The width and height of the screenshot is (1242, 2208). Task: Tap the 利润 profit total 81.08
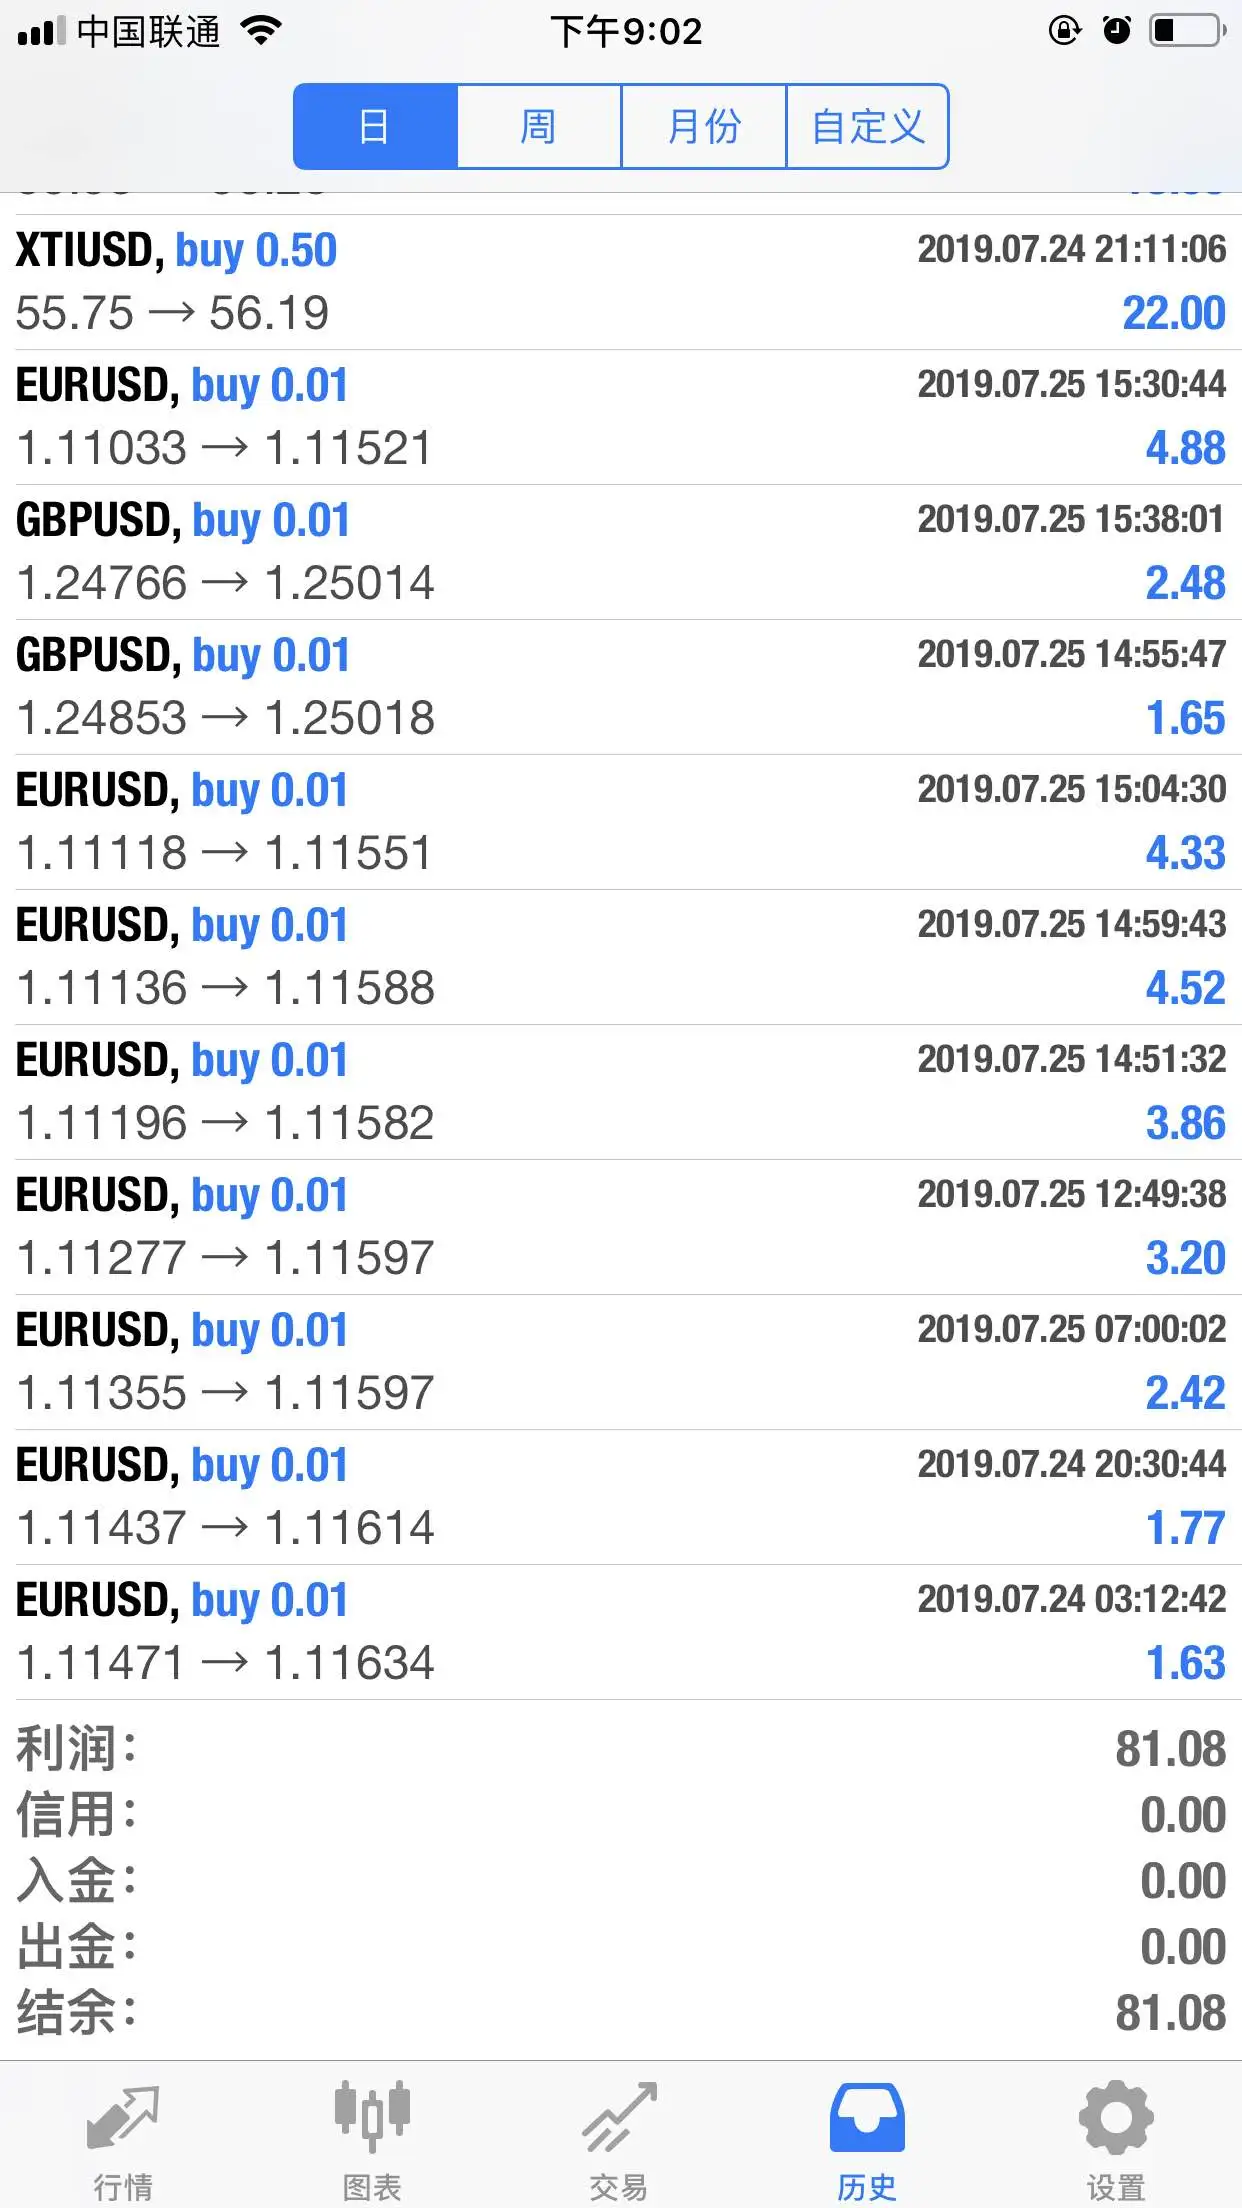pyautogui.click(x=1170, y=1749)
